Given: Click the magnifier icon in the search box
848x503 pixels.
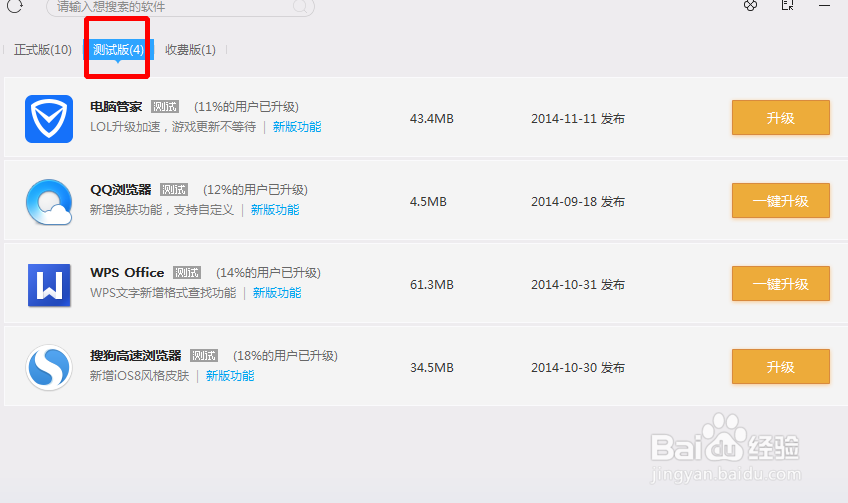Looking at the screenshot, I should 300,6.
